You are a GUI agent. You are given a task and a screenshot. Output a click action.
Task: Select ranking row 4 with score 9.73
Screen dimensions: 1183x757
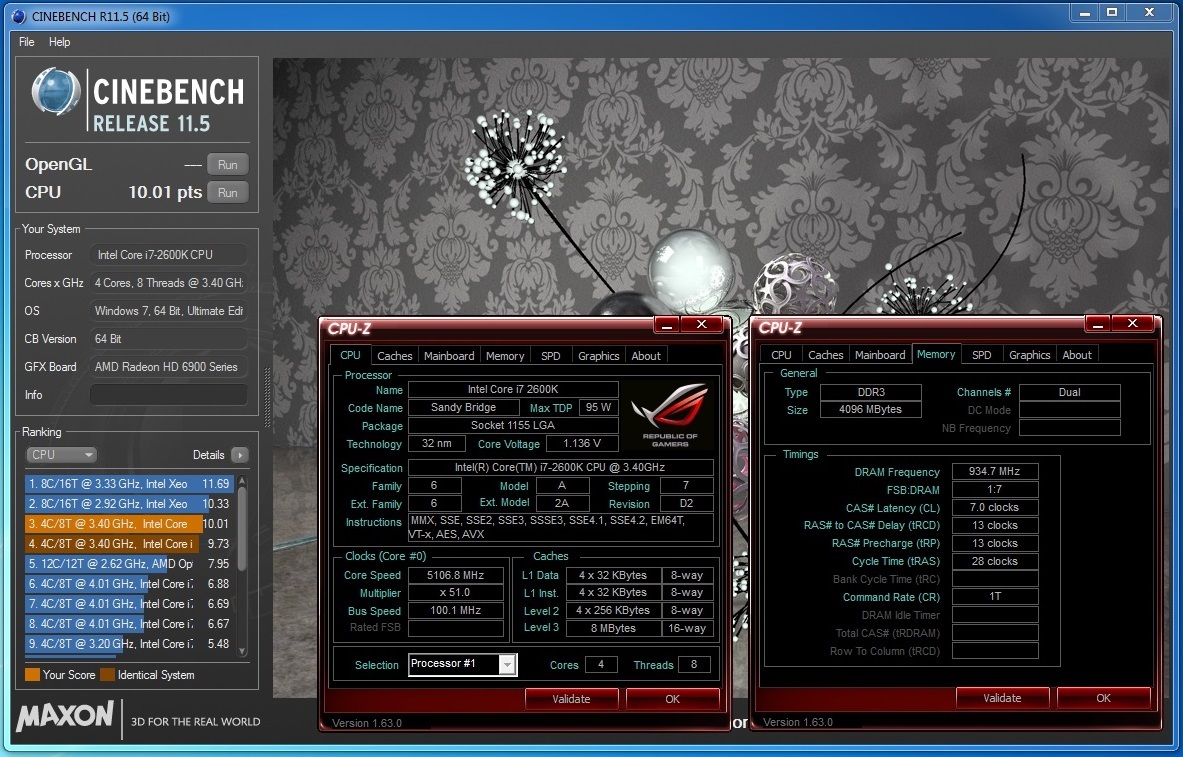(x=129, y=543)
